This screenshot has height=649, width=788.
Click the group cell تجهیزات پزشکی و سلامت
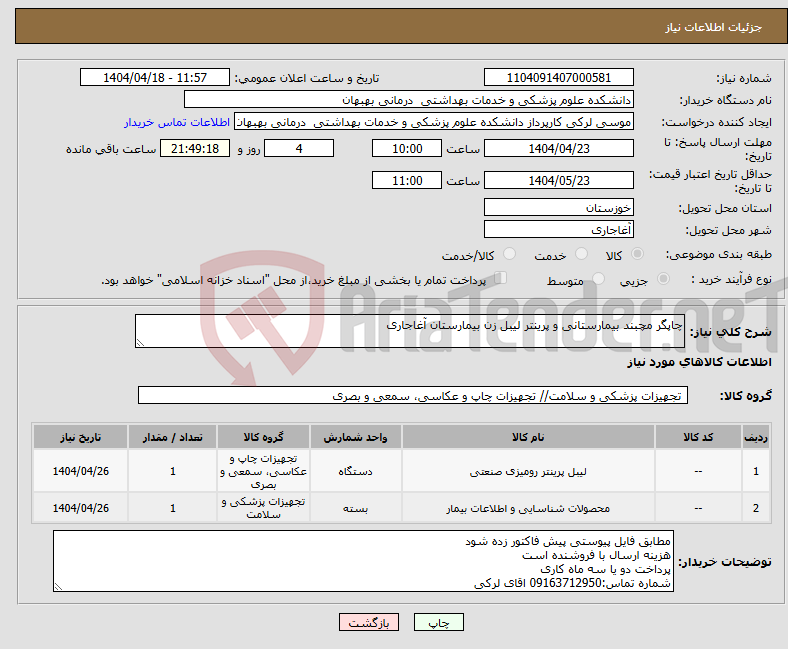pos(263,508)
